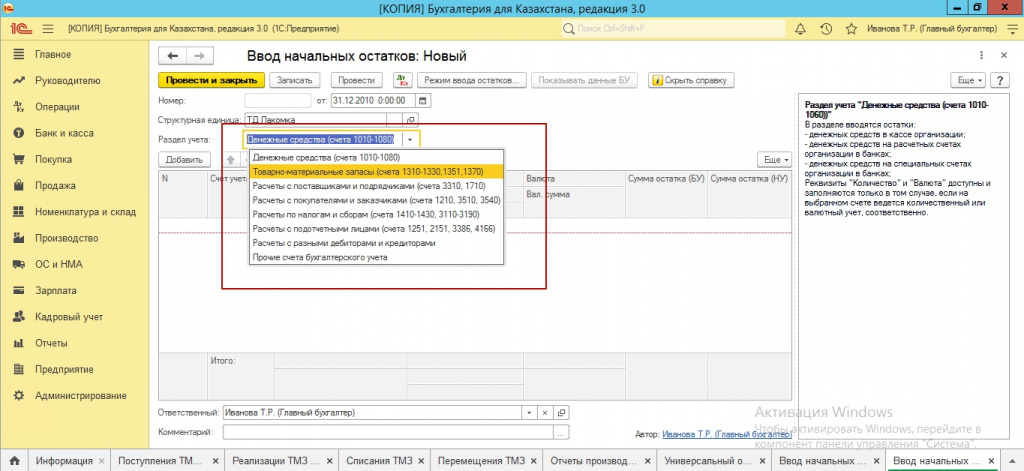Click the Добавить row button
The height and width of the screenshot is (471, 1024).
point(184,159)
